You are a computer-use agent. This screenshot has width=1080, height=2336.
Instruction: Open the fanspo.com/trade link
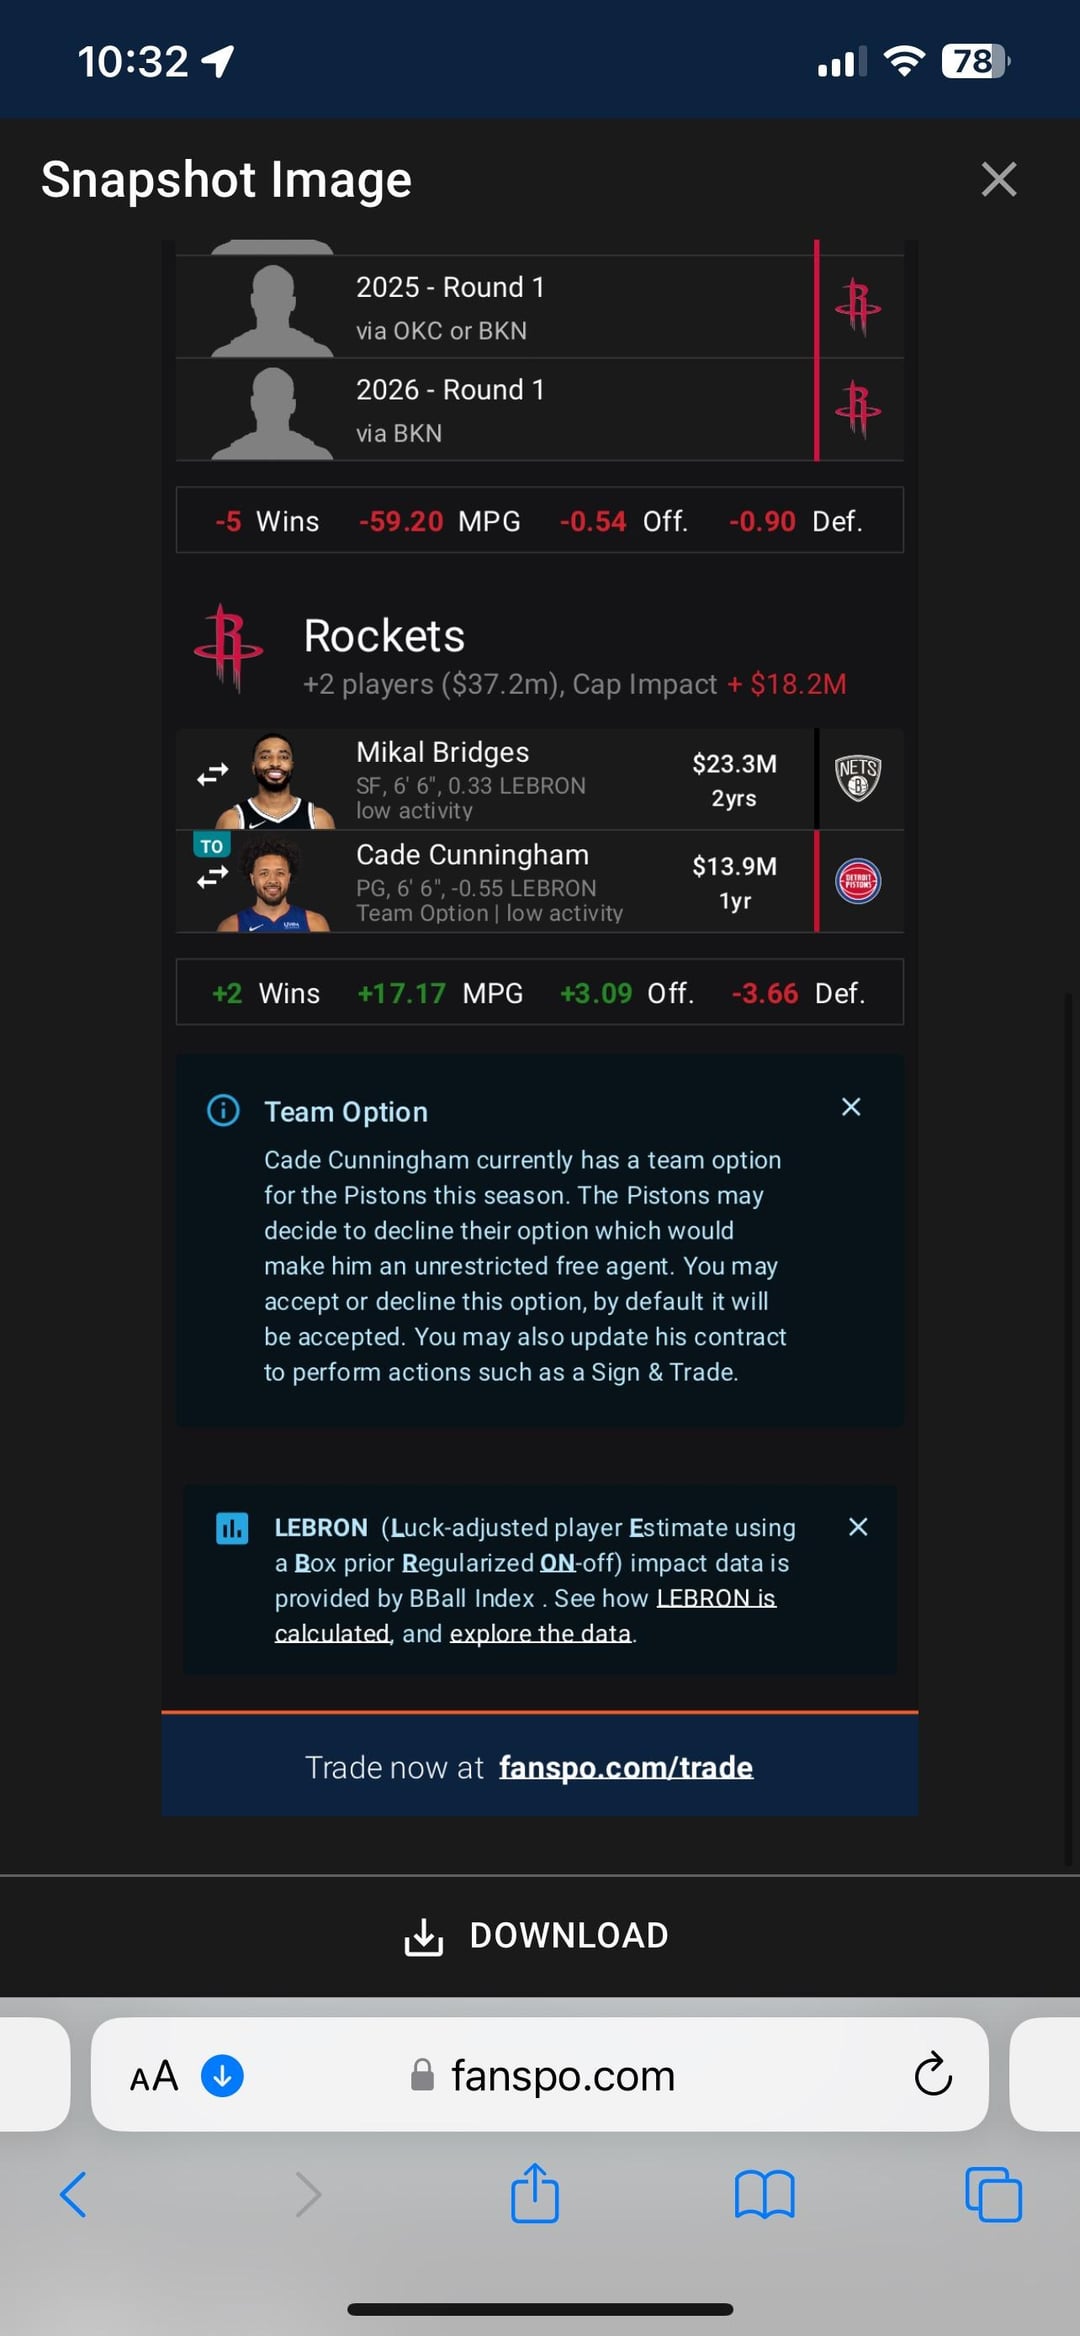tap(626, 1767)
